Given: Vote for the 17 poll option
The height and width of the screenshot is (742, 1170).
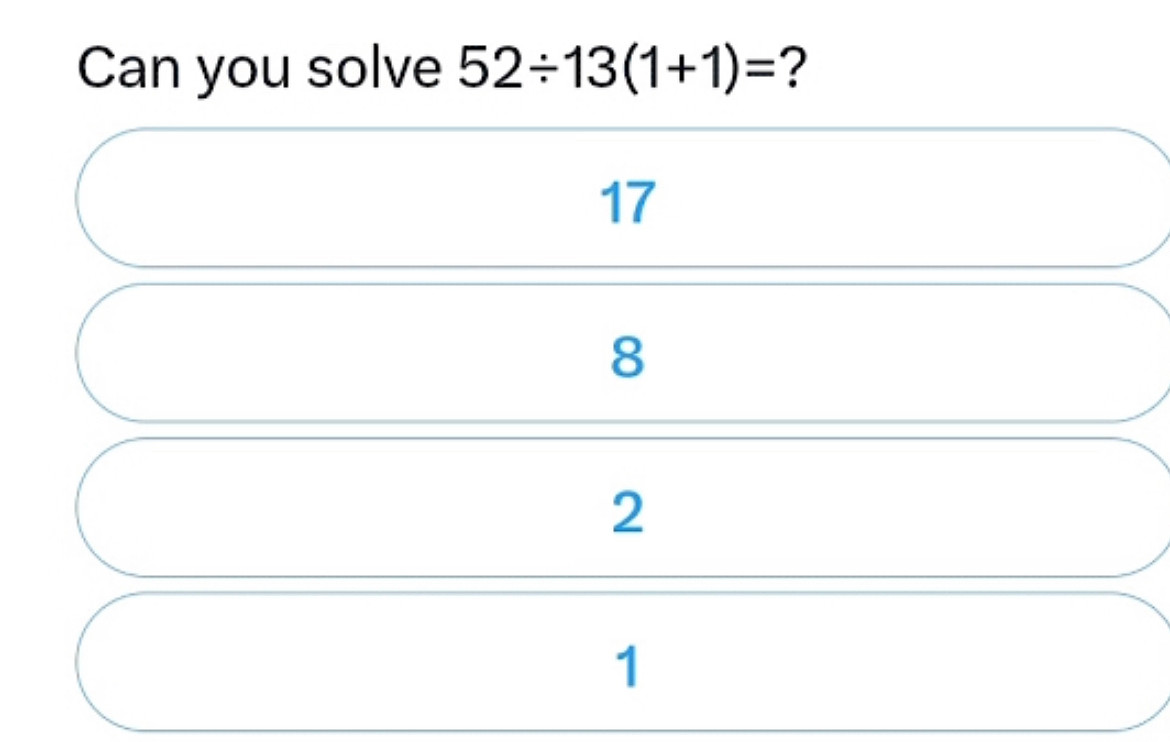Looking at the screenshot, I should (x=625, y=198).
